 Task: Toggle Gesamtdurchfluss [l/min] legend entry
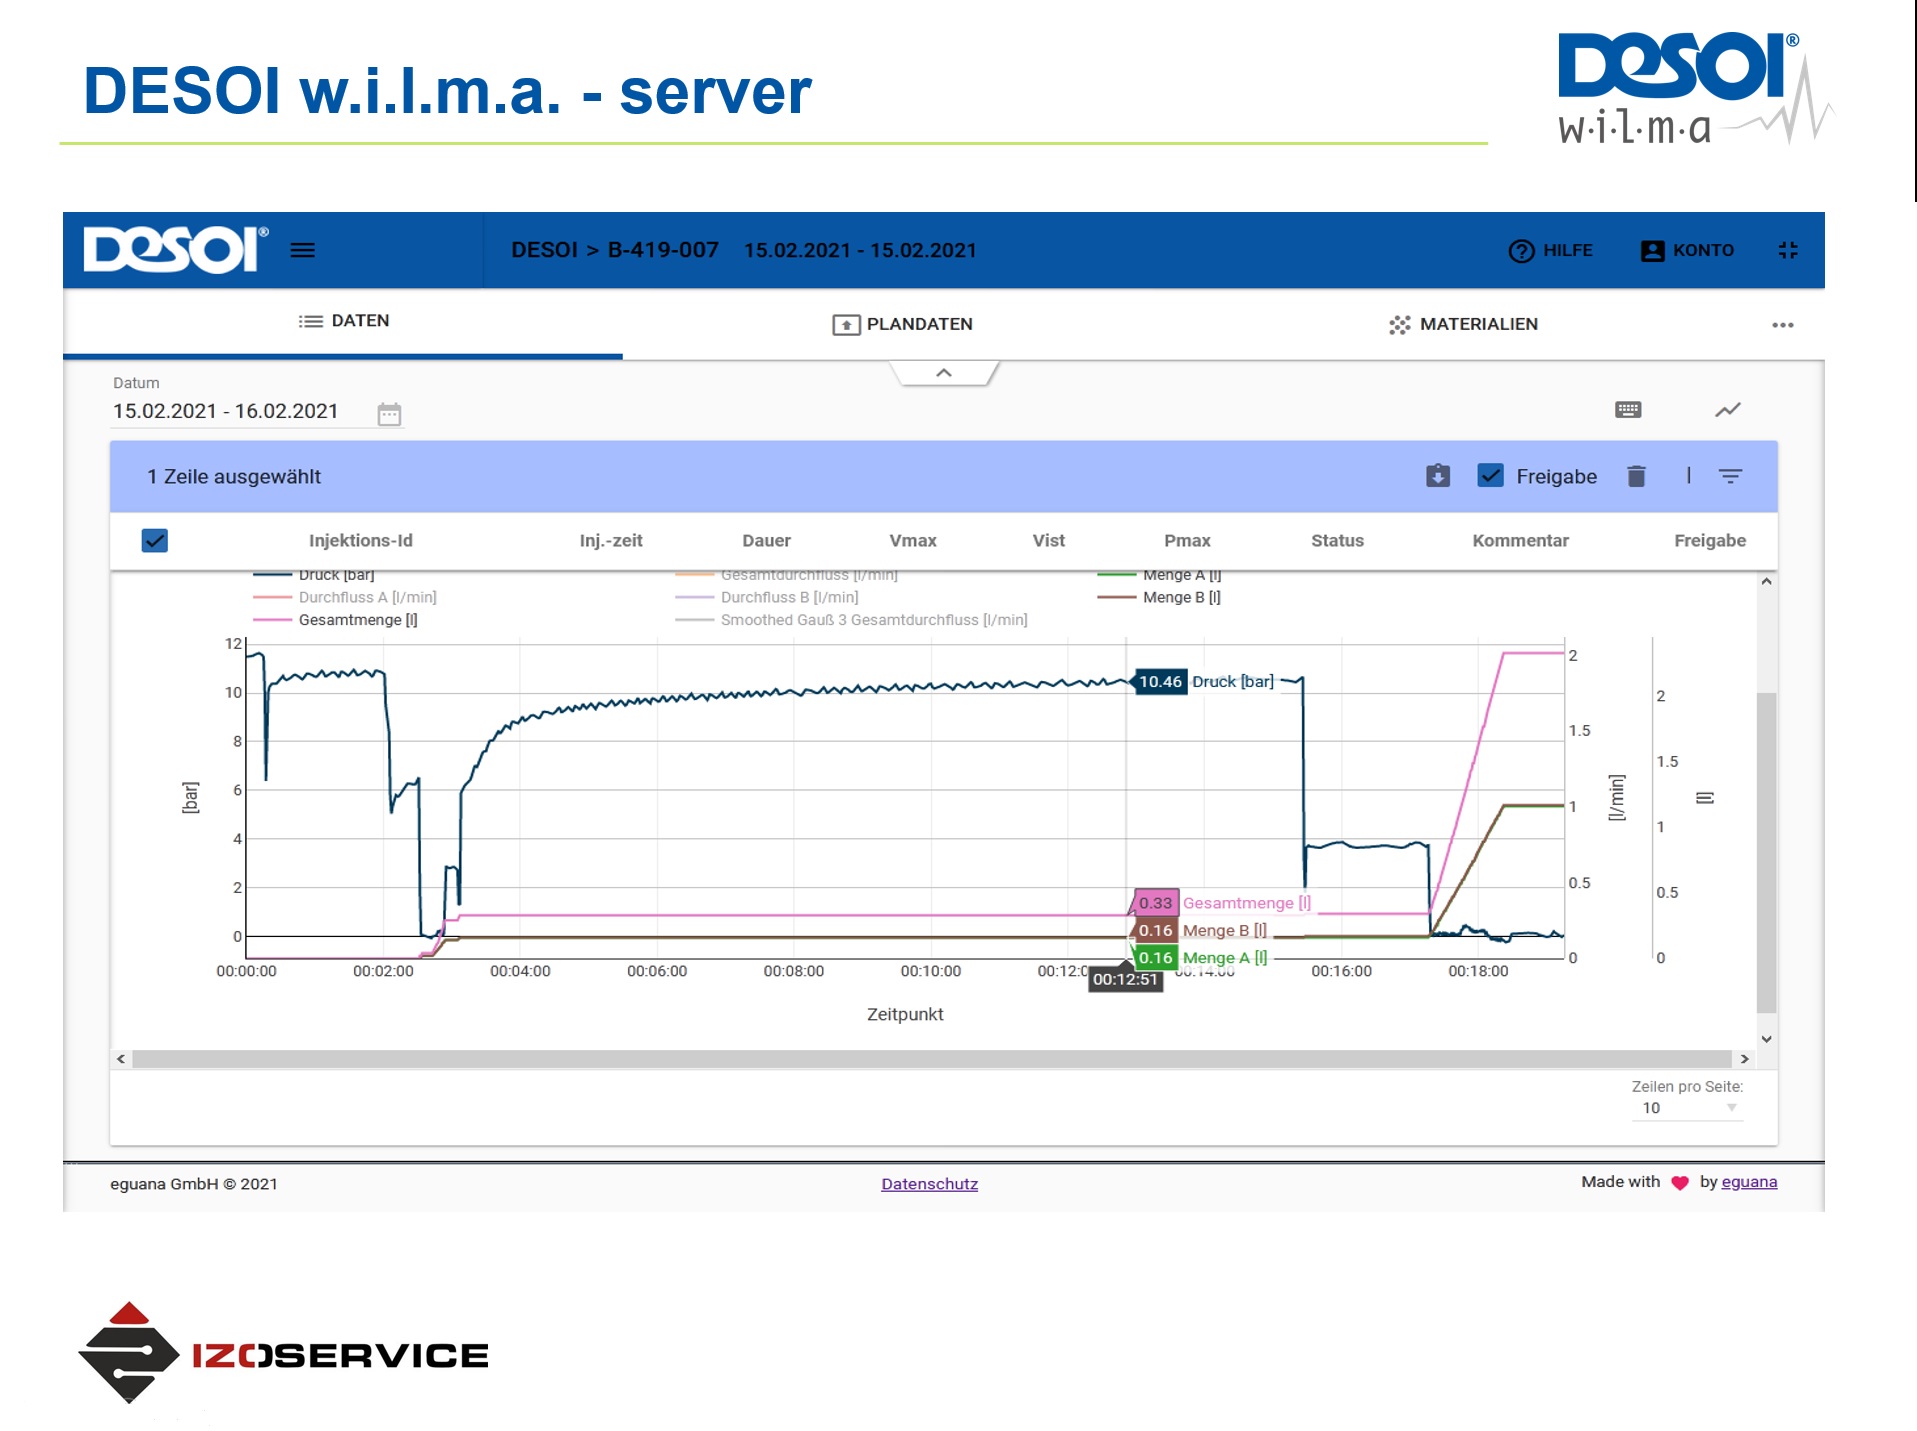[787, 575]
